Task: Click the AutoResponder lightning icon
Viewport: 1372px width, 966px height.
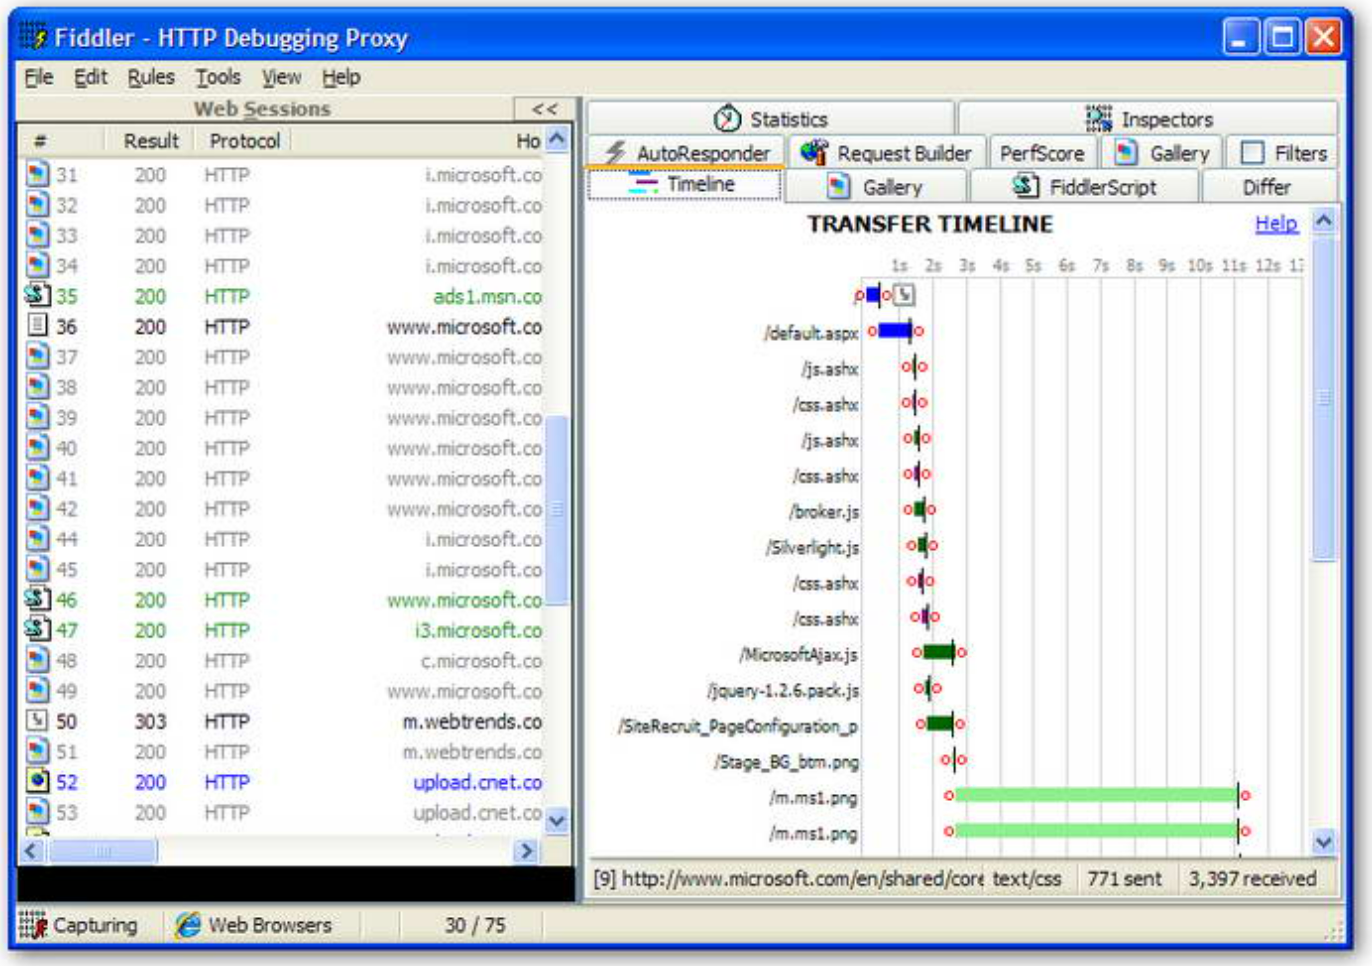Action: click(x=615, y=152)
